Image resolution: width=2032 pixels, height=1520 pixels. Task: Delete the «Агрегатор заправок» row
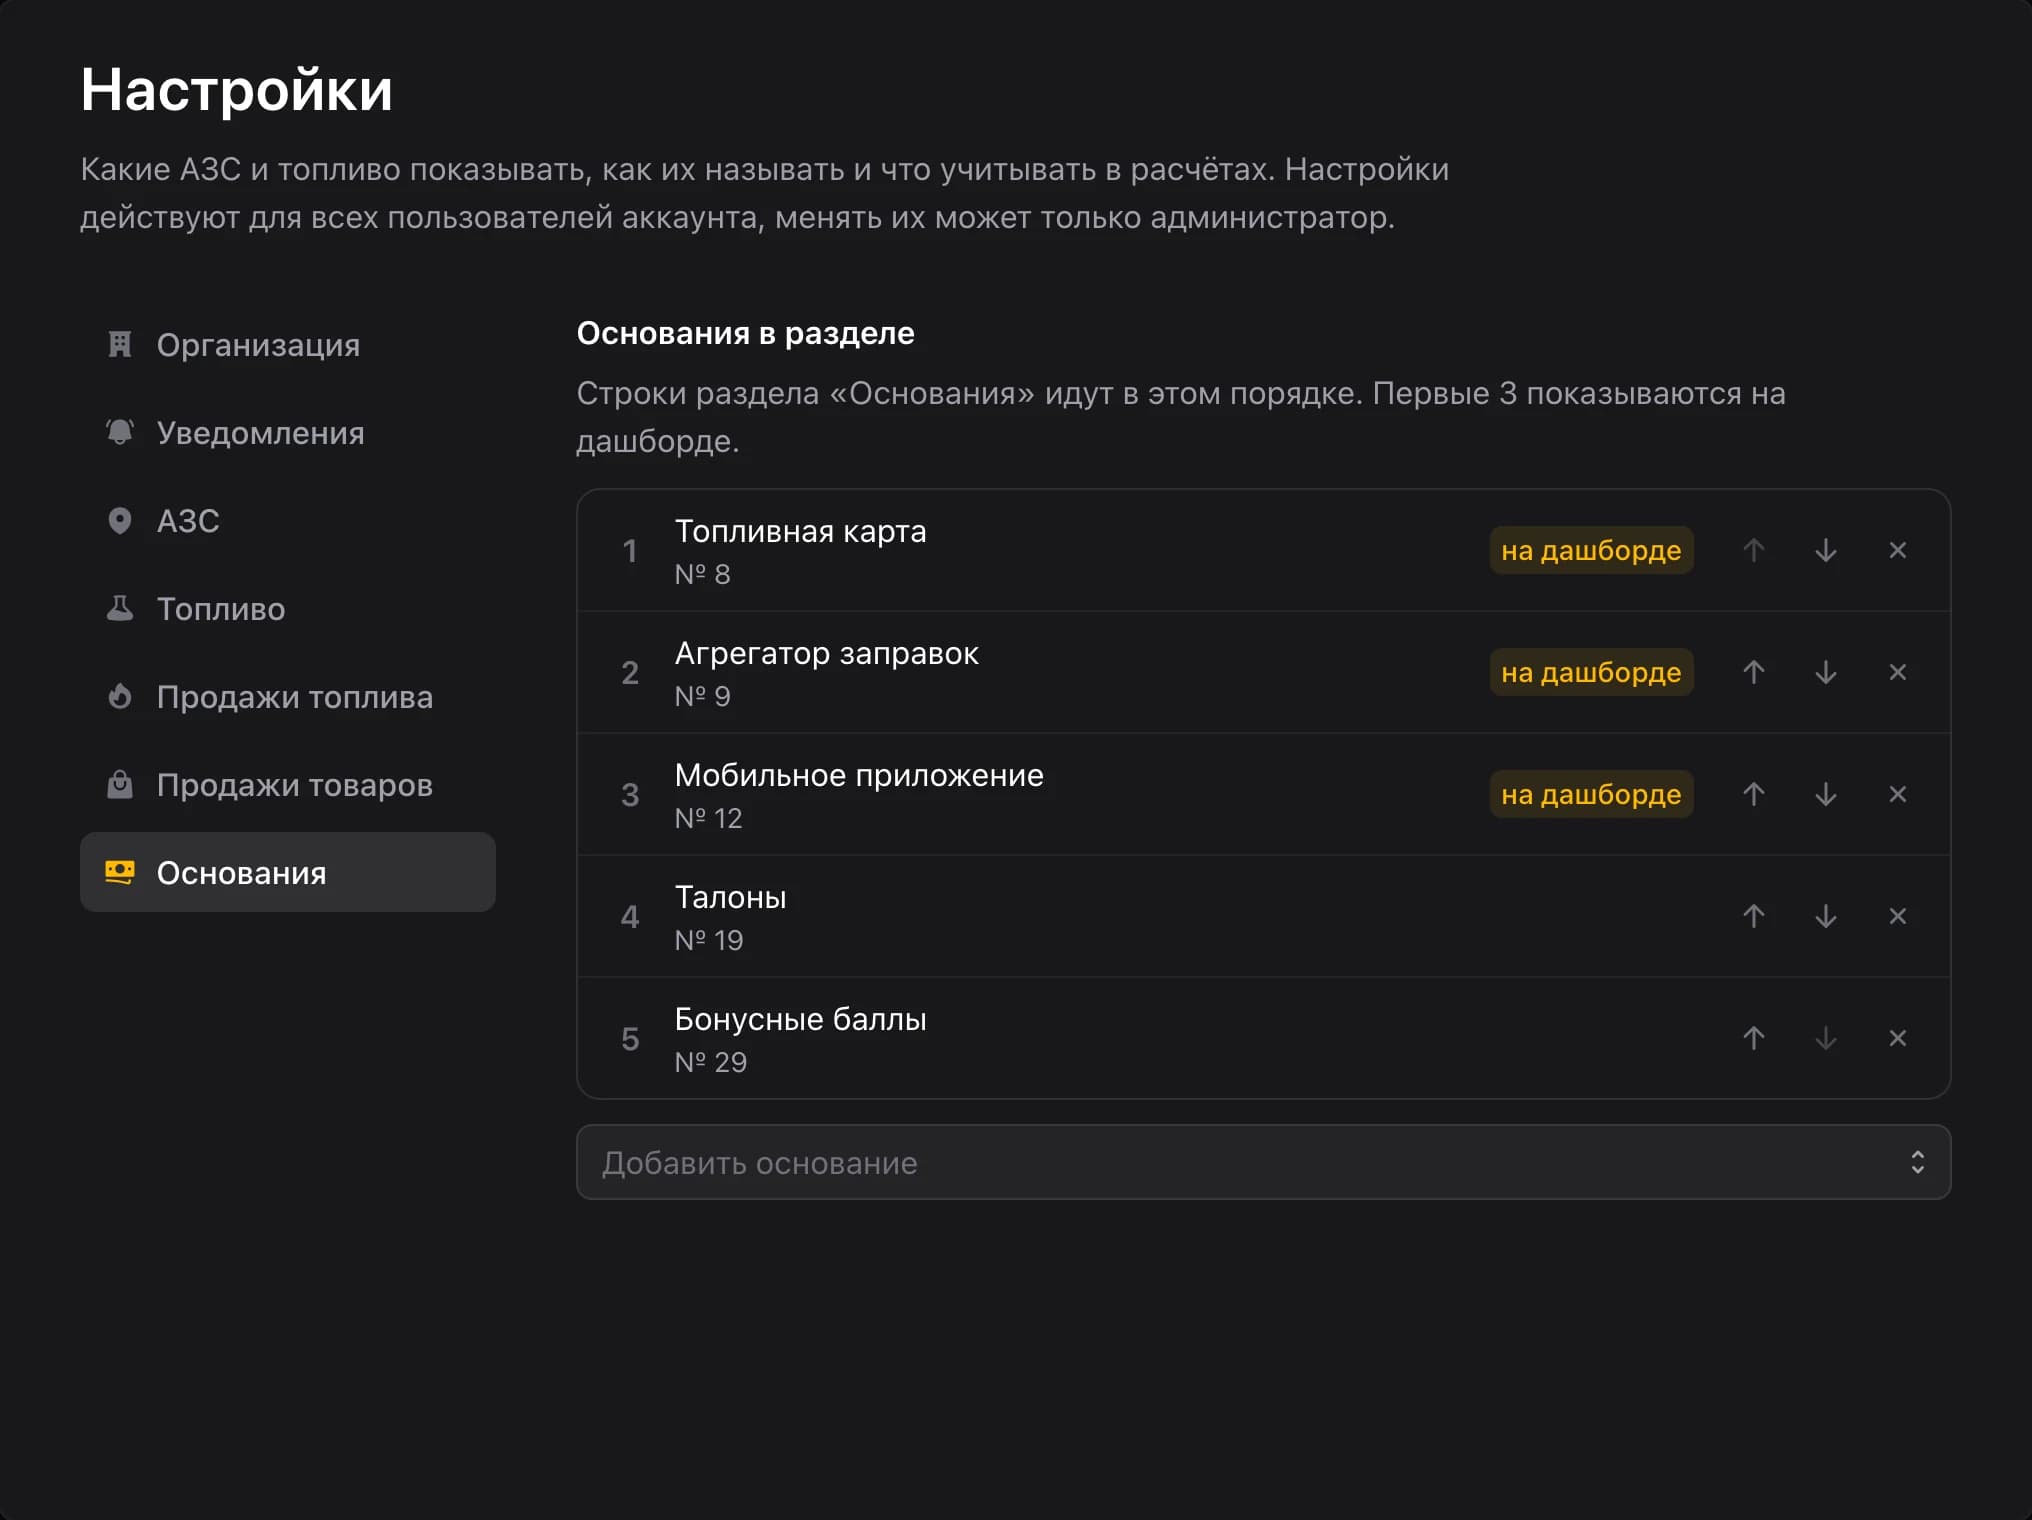(x=1897, y=672)
